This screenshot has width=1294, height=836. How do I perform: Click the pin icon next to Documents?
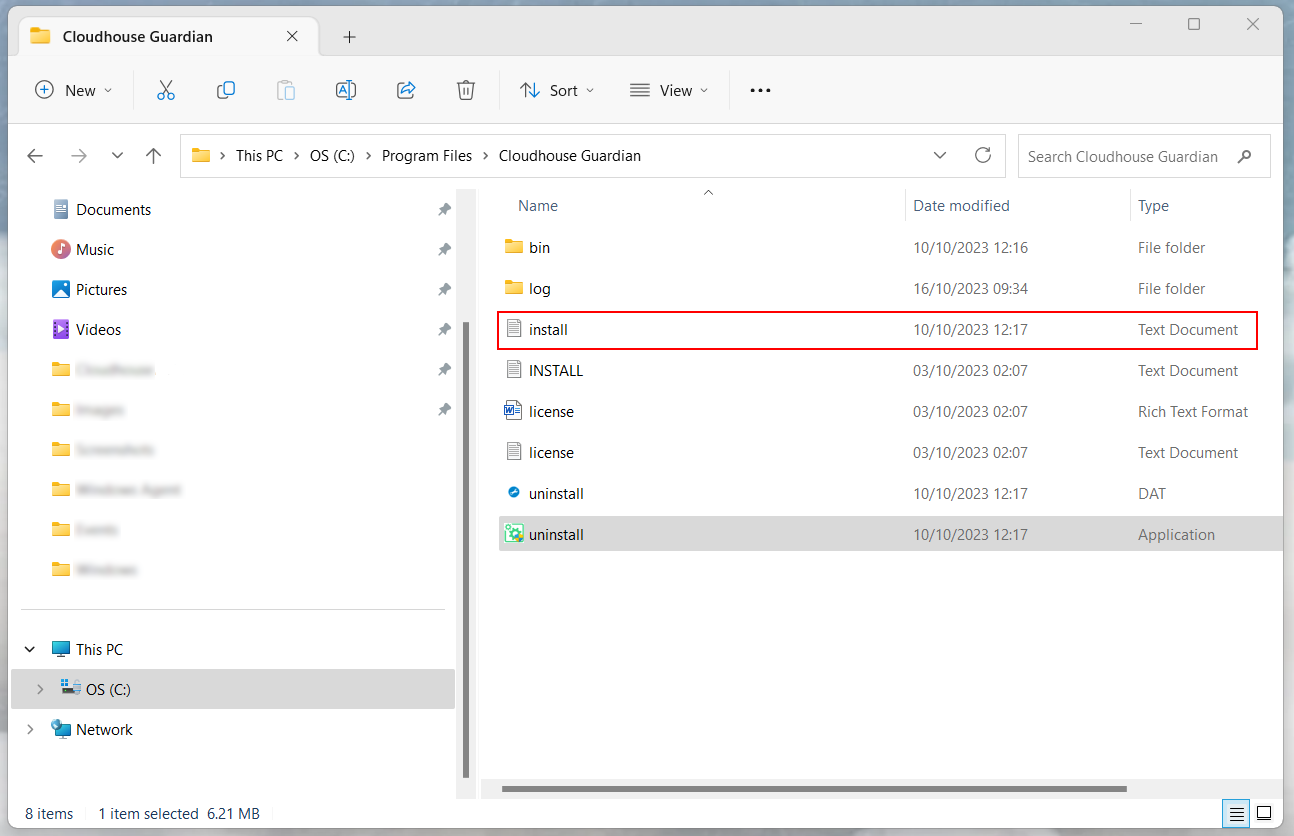444,210
